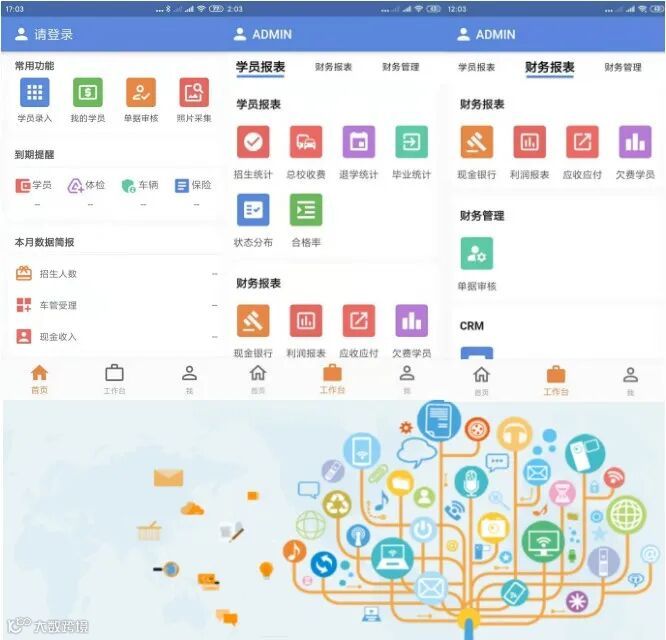Go to 首页 in right screen
Image resolution: width=666 pixels, height=640 pixels.
pos(481,381)
